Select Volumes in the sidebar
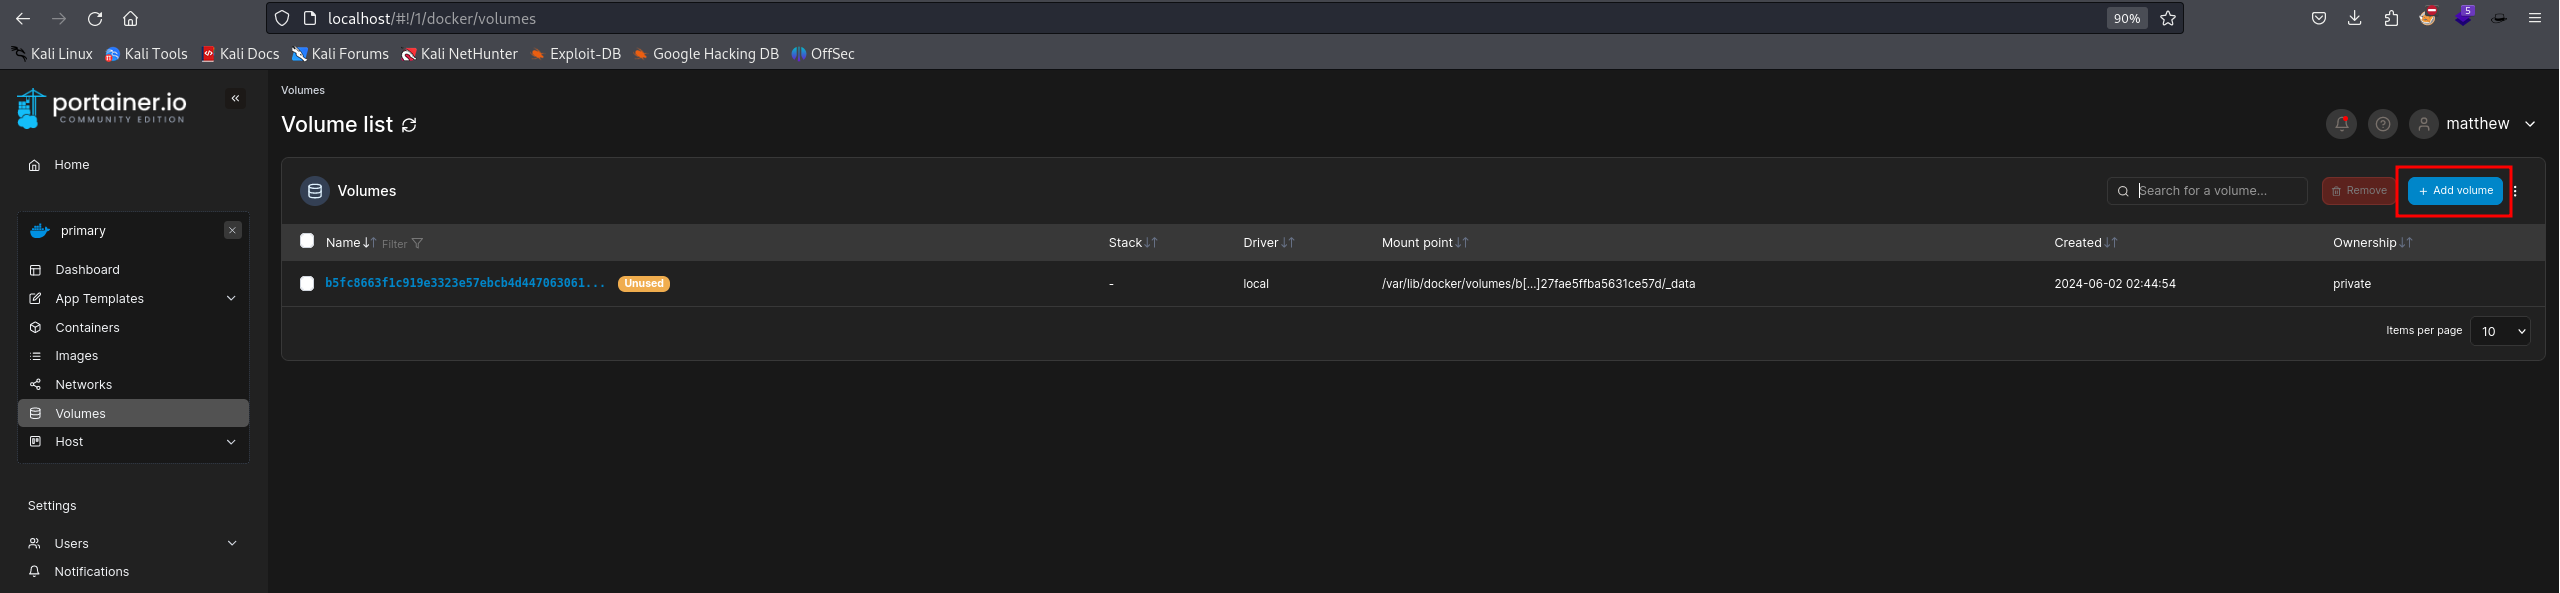 click(x=133, y=413)
